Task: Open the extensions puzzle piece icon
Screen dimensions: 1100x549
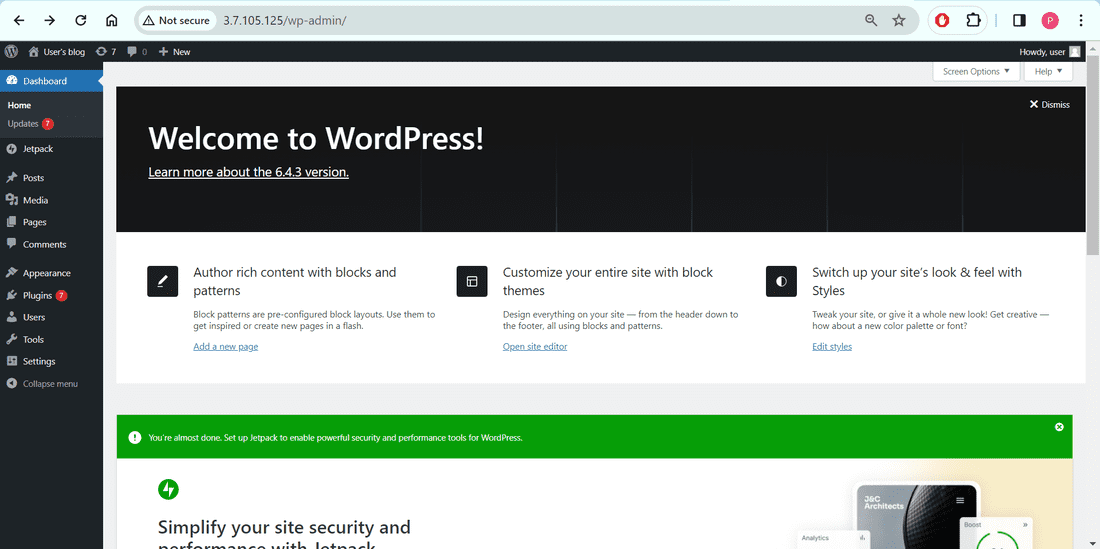Action: pyautogui.click(x=973, y=20)
